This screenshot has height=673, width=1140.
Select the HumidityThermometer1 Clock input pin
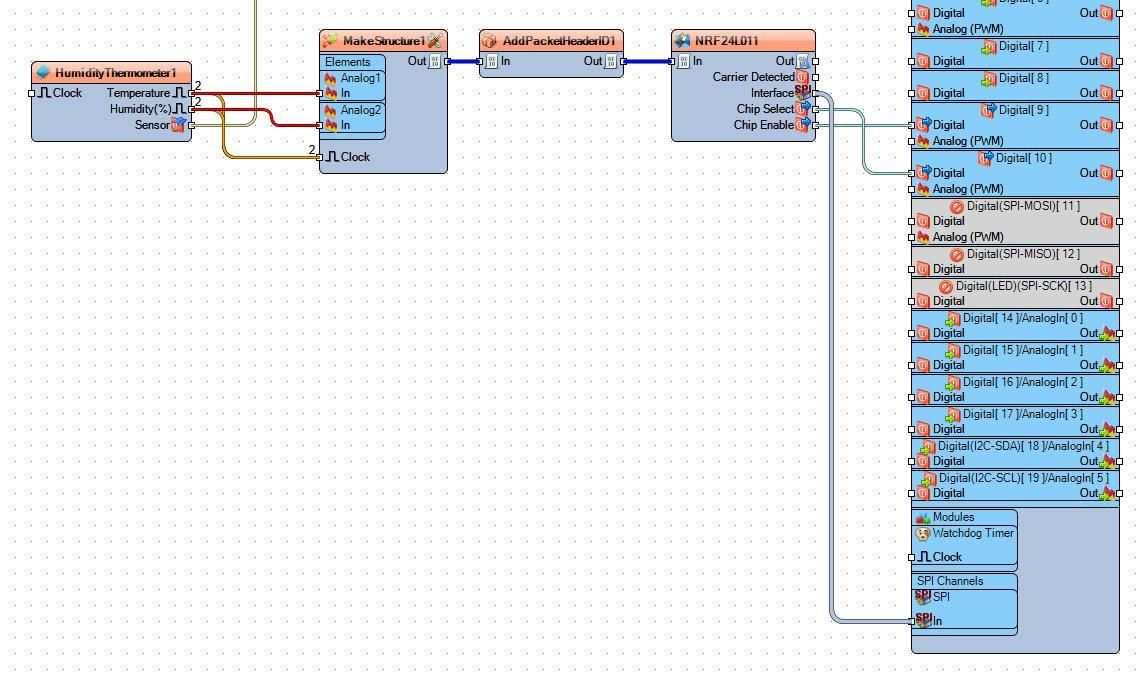[31, 93]
